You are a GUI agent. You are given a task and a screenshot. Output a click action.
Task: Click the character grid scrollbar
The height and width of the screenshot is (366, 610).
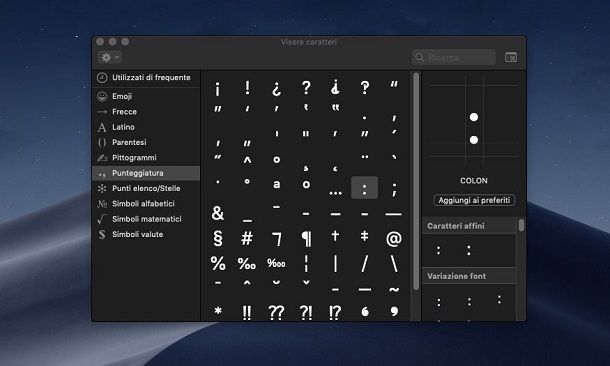click(416, 181)
